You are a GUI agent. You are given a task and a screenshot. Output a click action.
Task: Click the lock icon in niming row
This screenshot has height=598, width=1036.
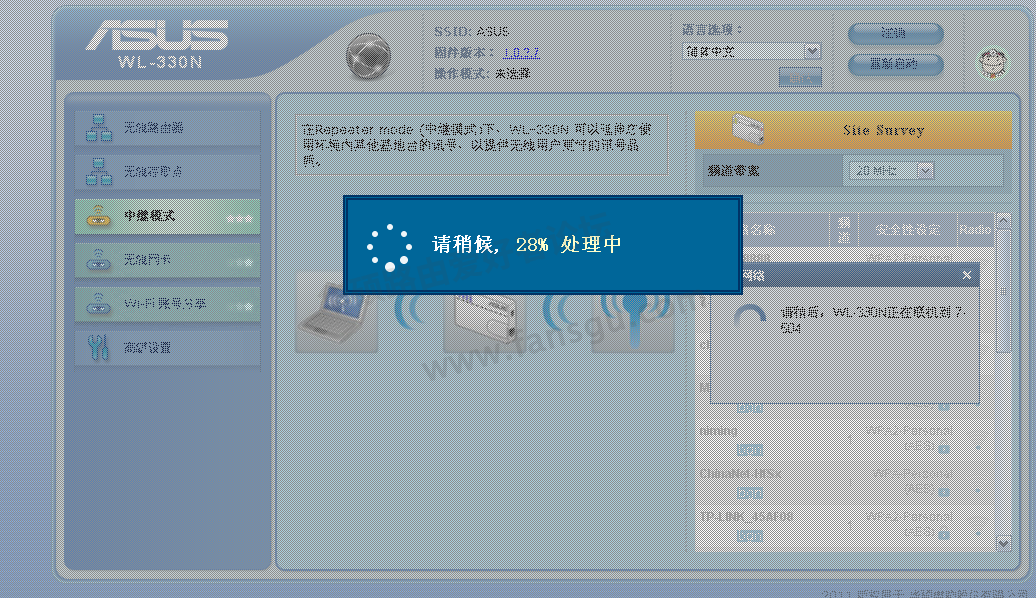944,448
